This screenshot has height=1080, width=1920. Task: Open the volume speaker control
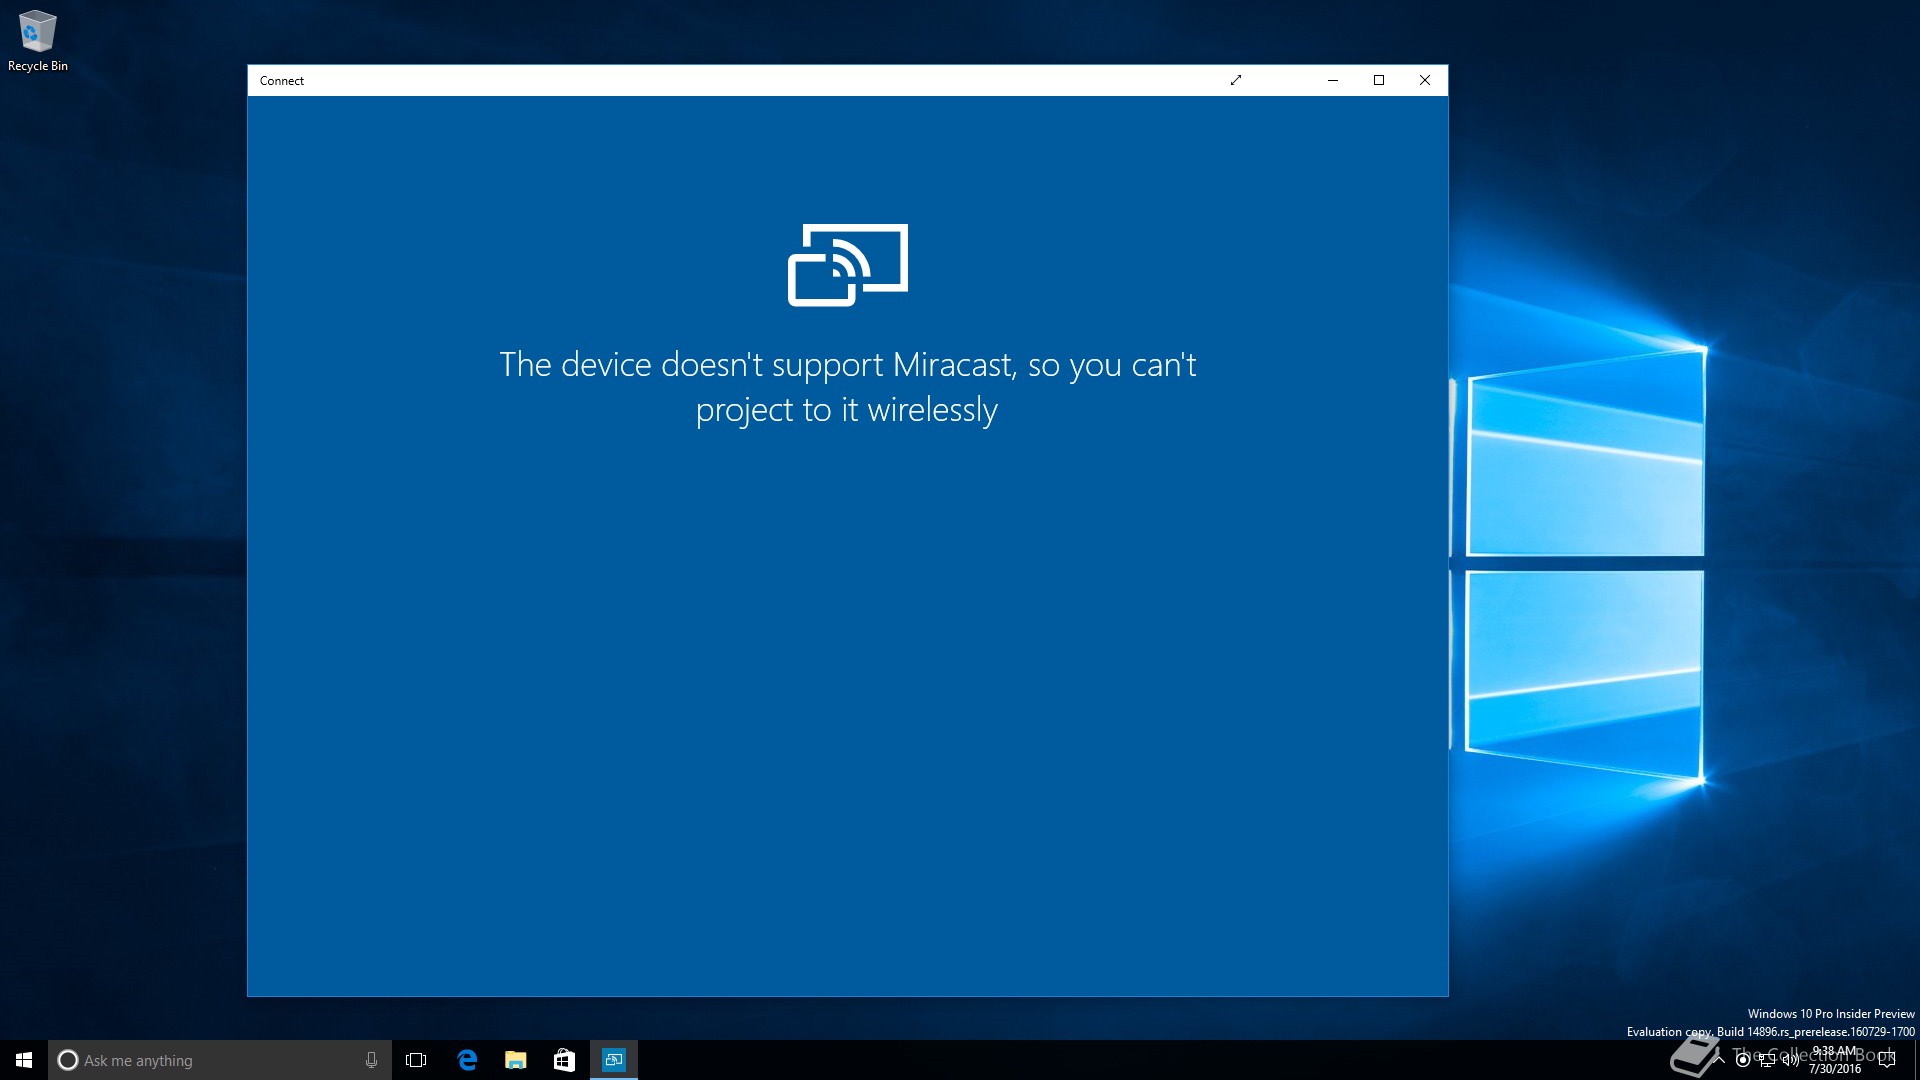[x=1791, y=1060]
